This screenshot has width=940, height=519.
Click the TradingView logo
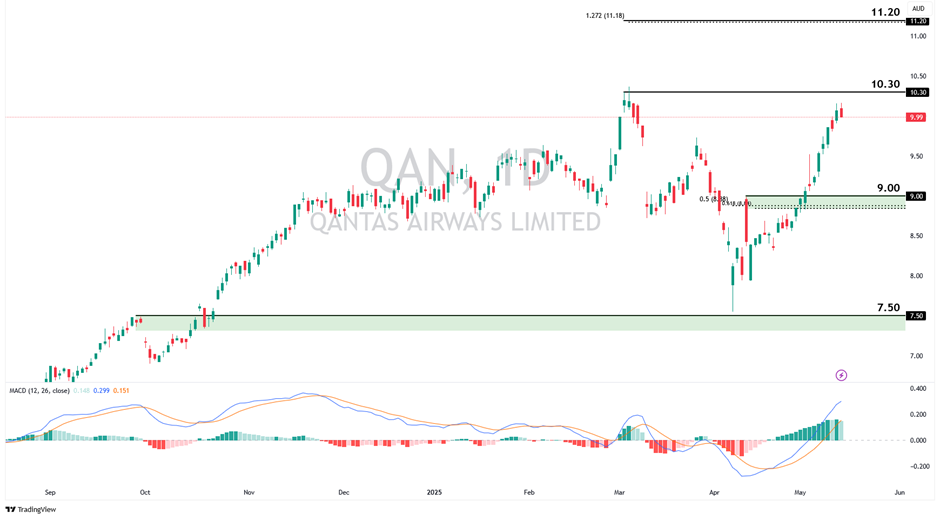click(30, 509)
